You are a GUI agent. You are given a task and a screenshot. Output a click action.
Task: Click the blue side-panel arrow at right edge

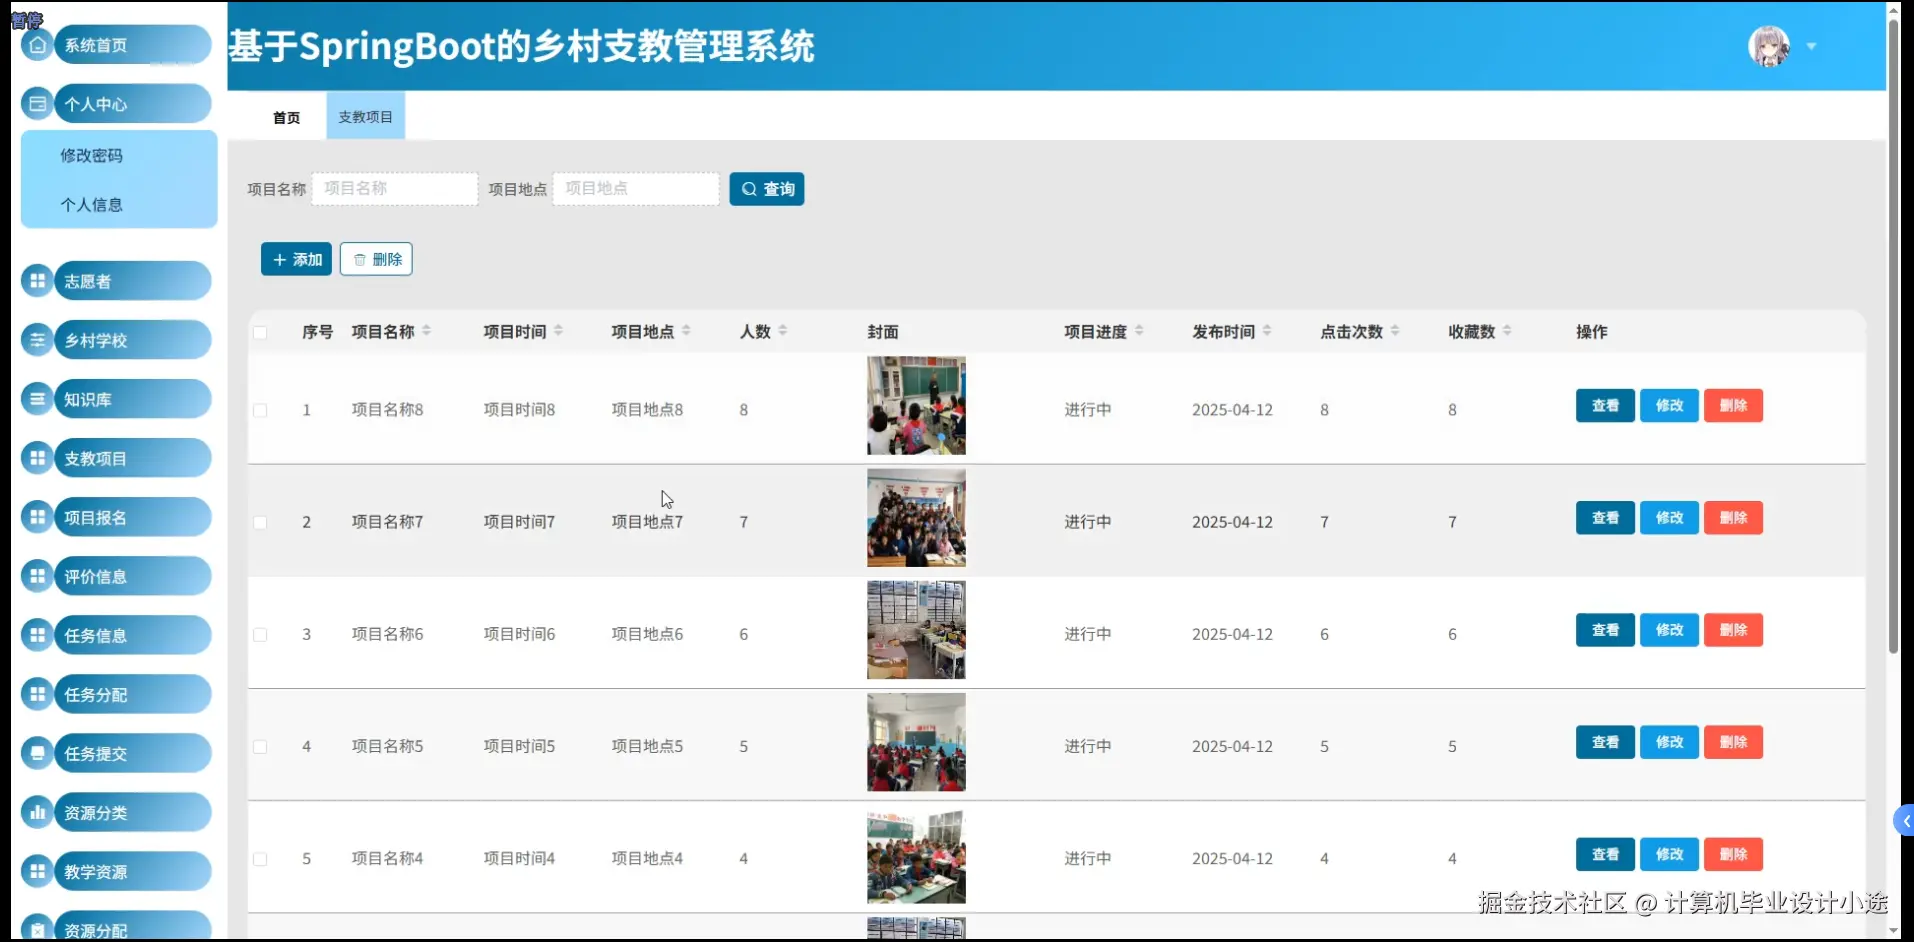1904,821
